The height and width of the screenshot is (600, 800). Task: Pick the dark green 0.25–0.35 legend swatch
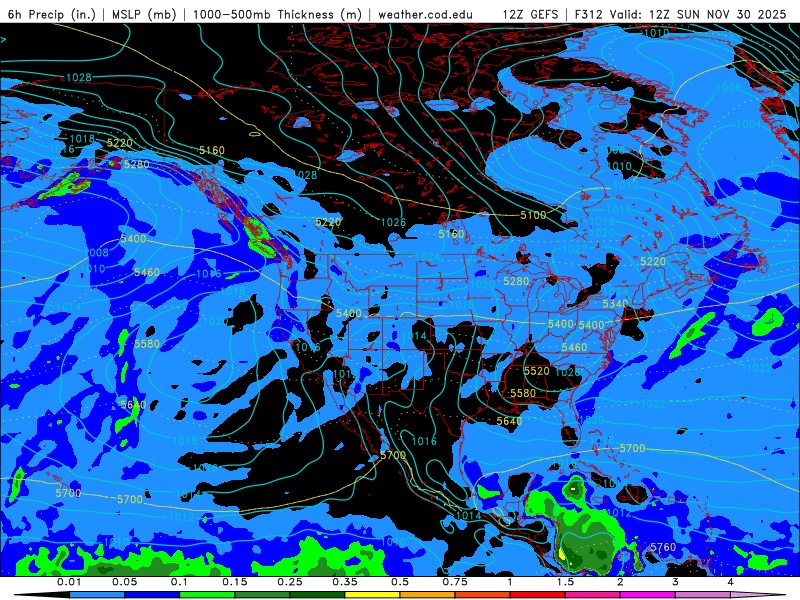(317, 595)
